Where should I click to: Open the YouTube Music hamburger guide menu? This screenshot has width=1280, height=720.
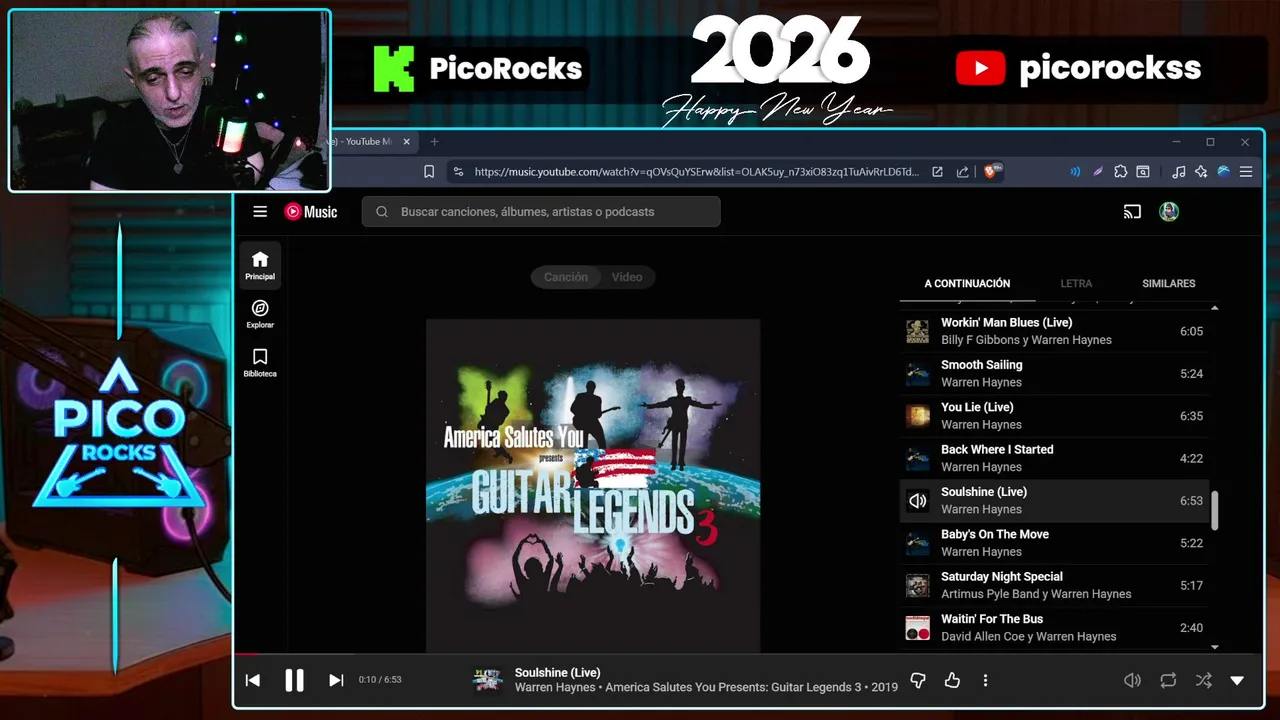pyautogui.click(x=260, y=212)
